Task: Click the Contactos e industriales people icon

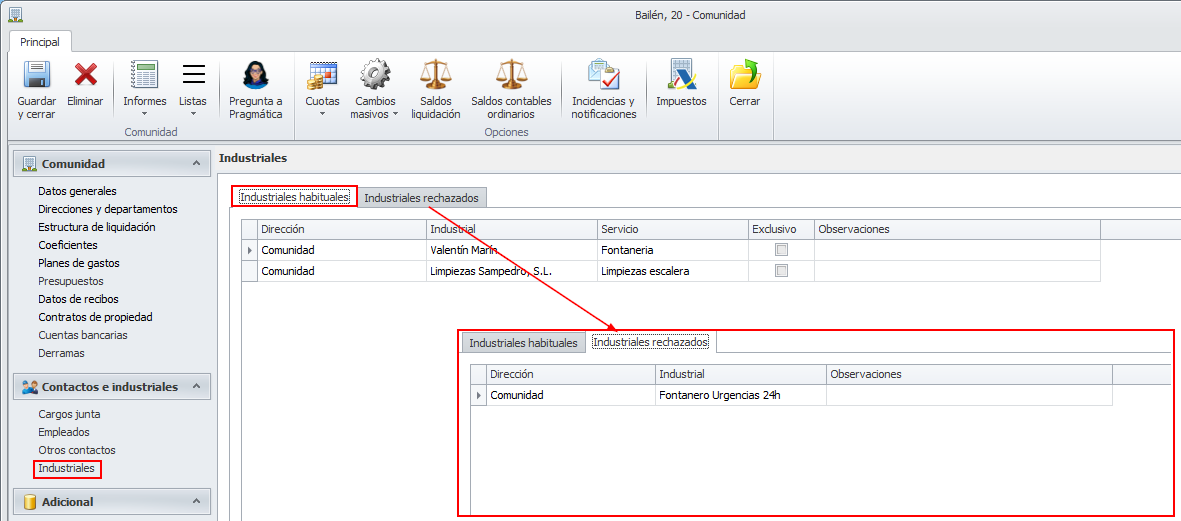Action: (29, 387)
